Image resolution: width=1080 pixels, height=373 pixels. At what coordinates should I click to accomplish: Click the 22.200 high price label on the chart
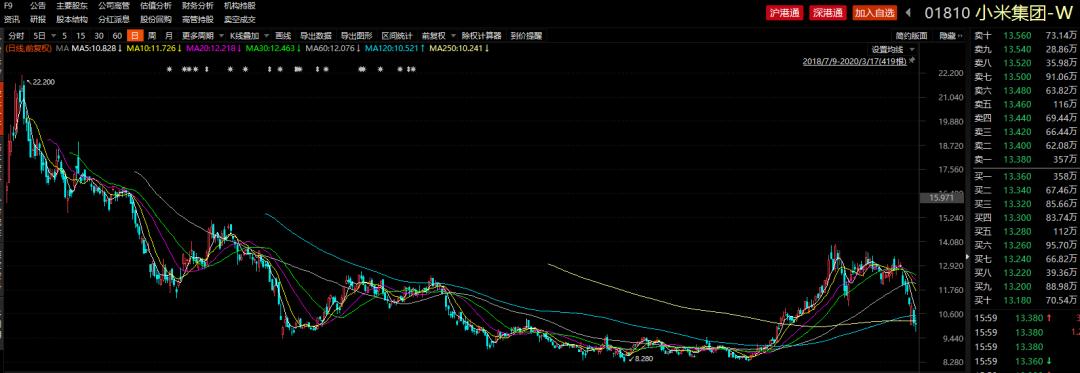(43, 82)
